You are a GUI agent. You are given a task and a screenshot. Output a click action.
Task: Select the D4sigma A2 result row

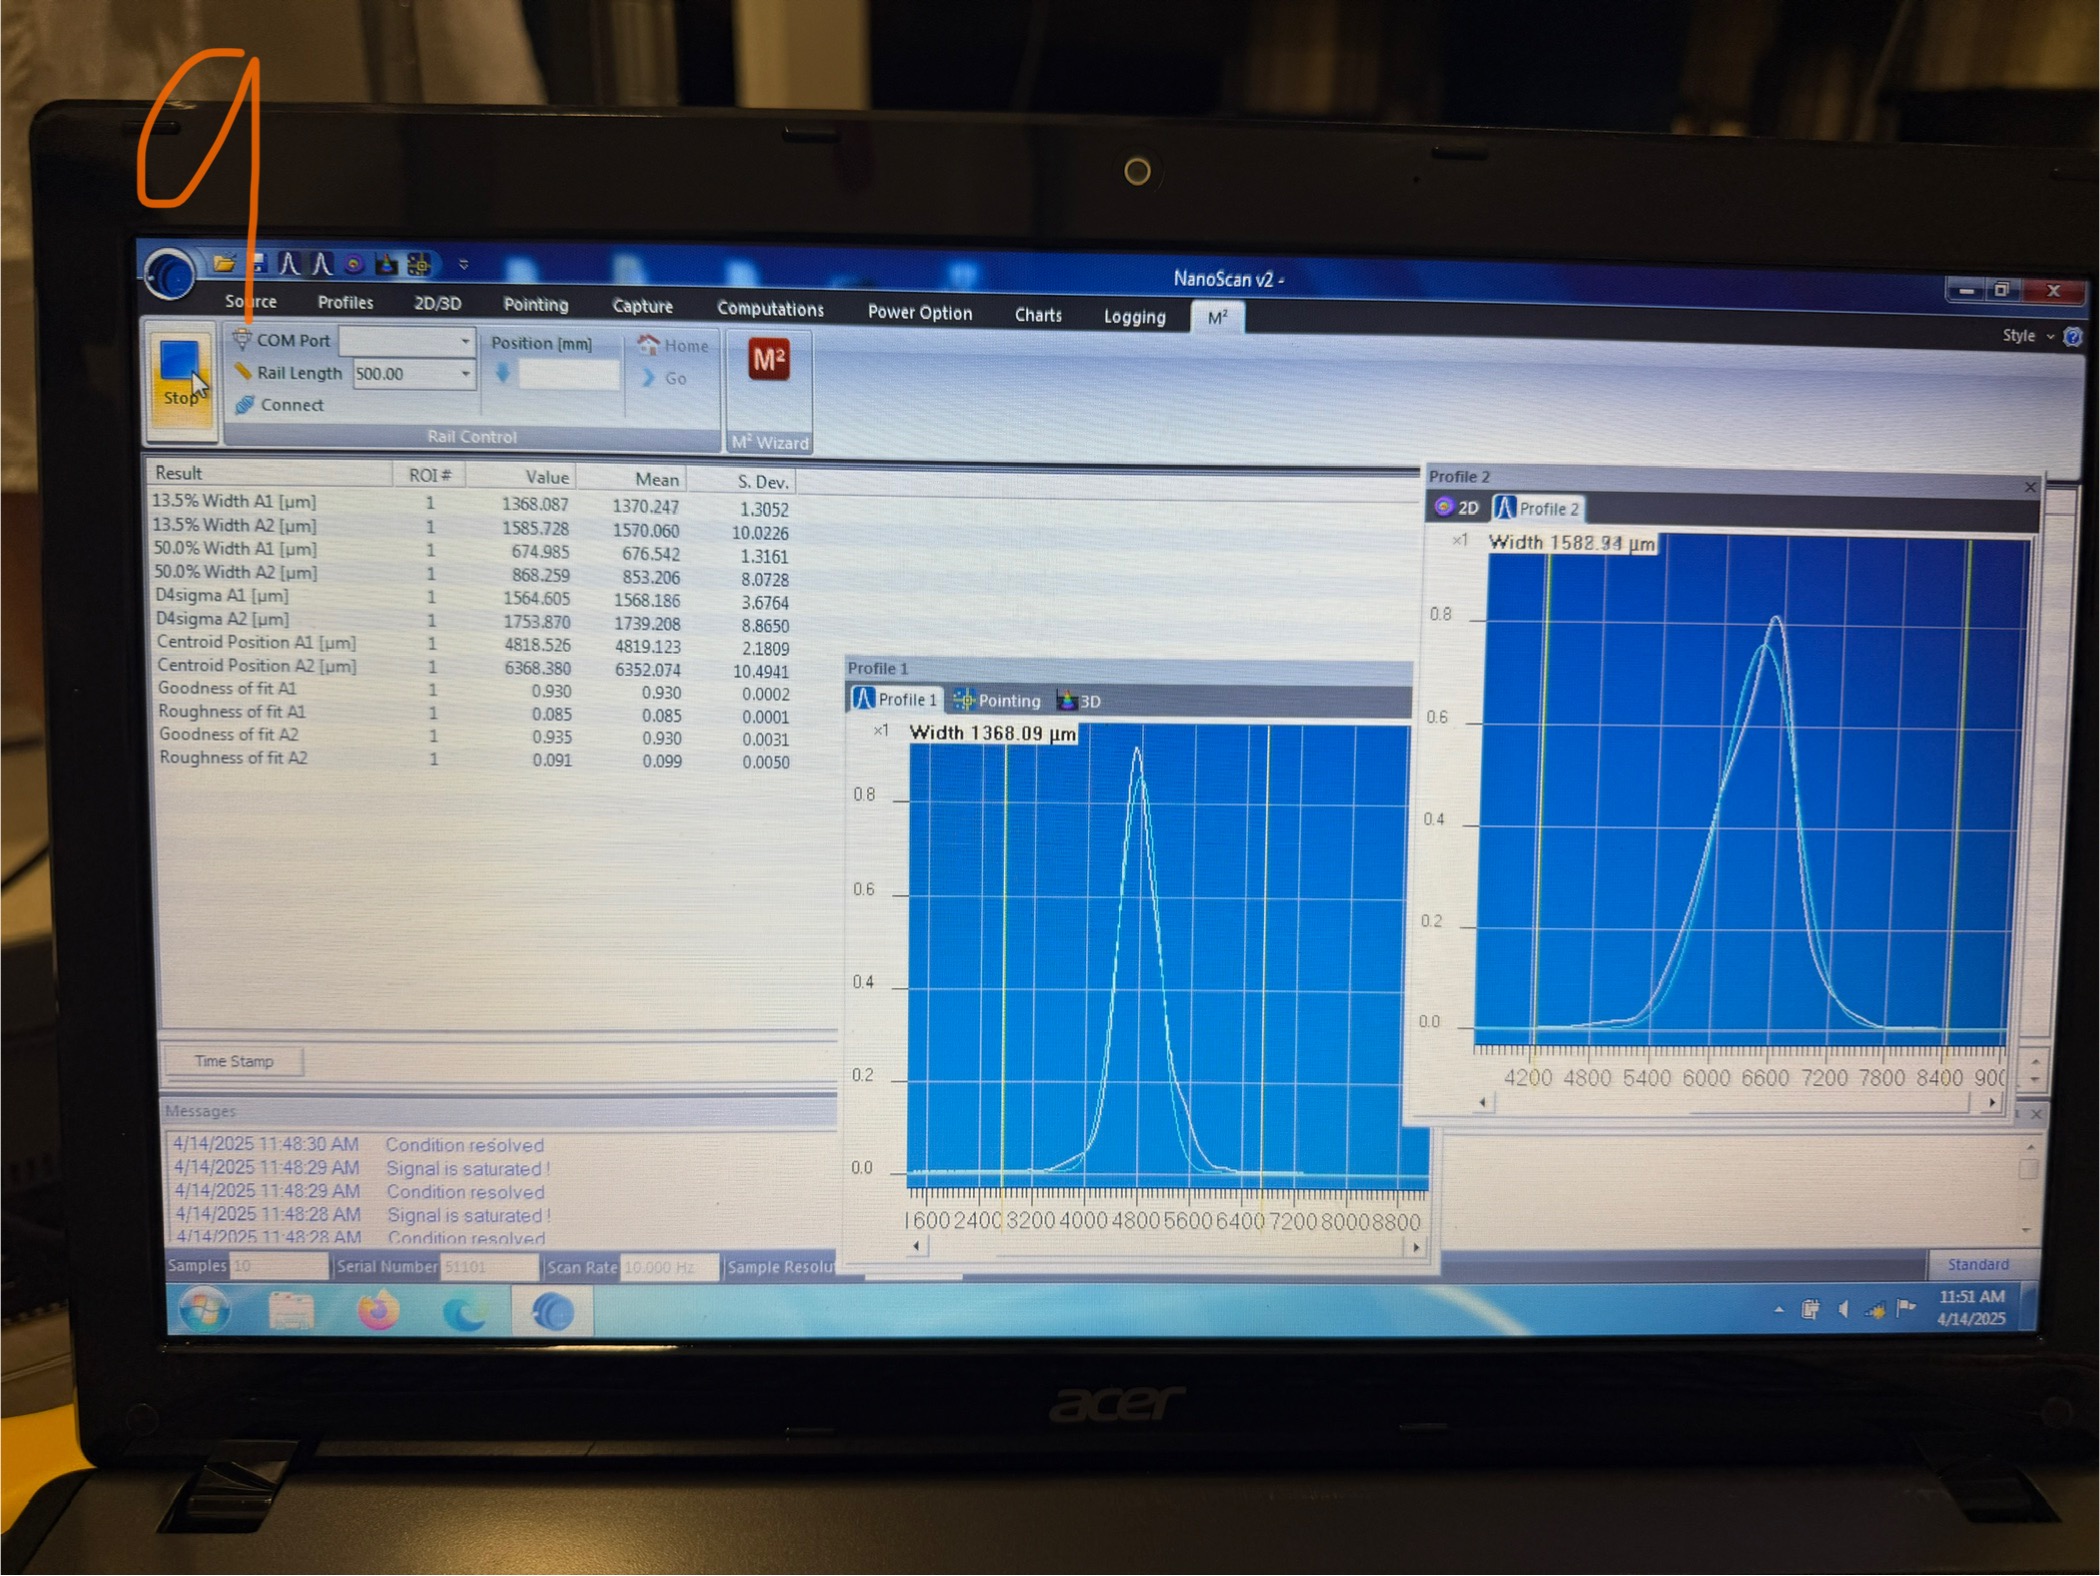pyautogui.click(x=473, y=621)
